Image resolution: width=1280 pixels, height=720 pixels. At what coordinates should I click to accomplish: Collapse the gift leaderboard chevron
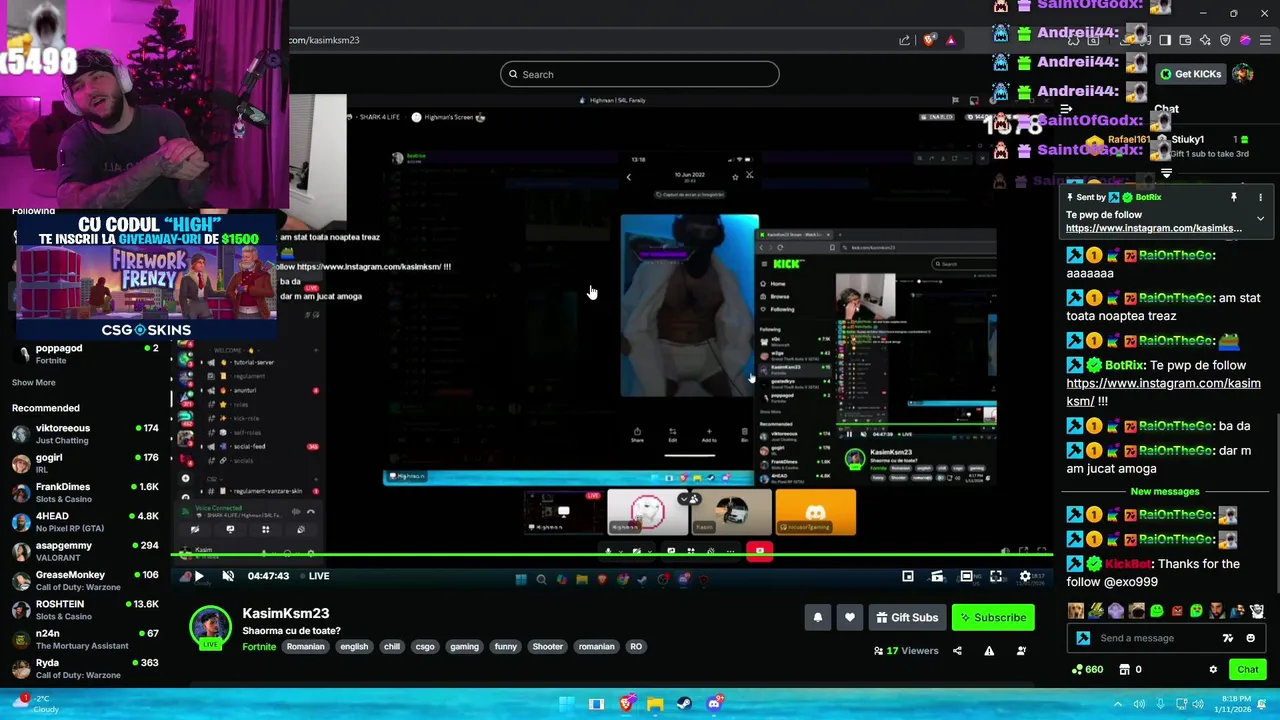point(1166,174)
